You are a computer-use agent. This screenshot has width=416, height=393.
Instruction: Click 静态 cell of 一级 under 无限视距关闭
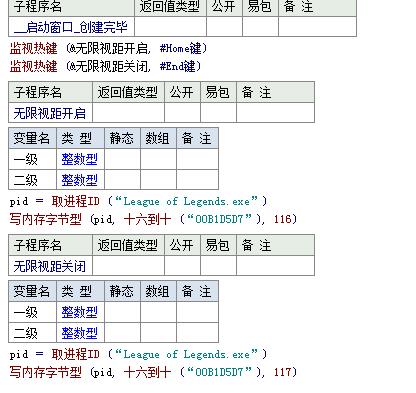tap(122, 312)
